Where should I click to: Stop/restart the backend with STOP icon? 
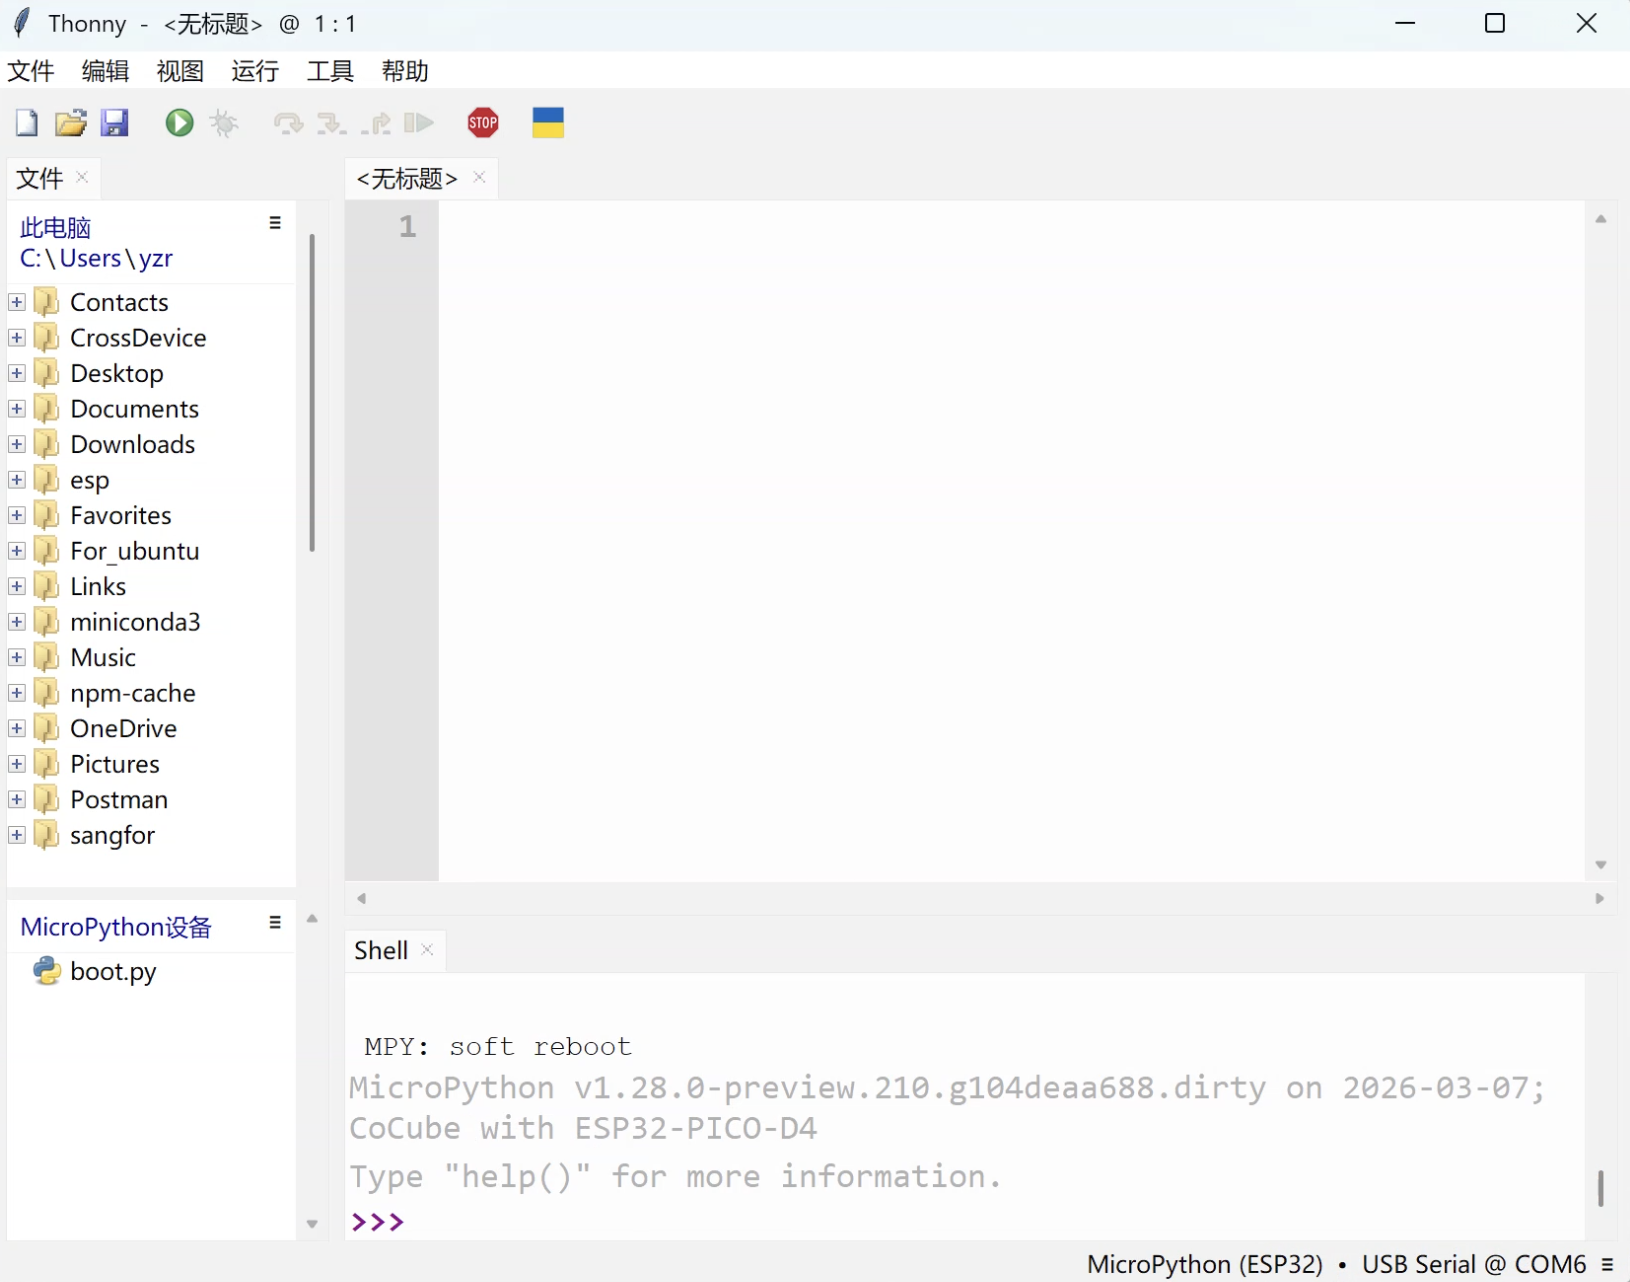[485, 122]
